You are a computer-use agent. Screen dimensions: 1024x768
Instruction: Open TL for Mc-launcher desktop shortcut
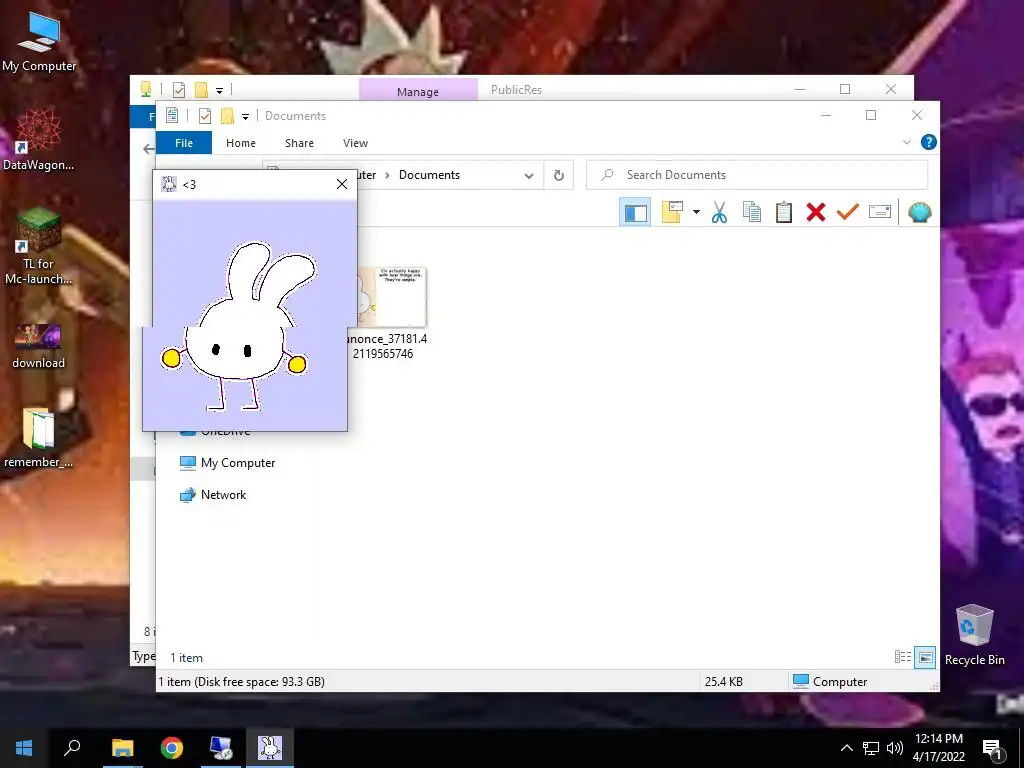(39, 246)
